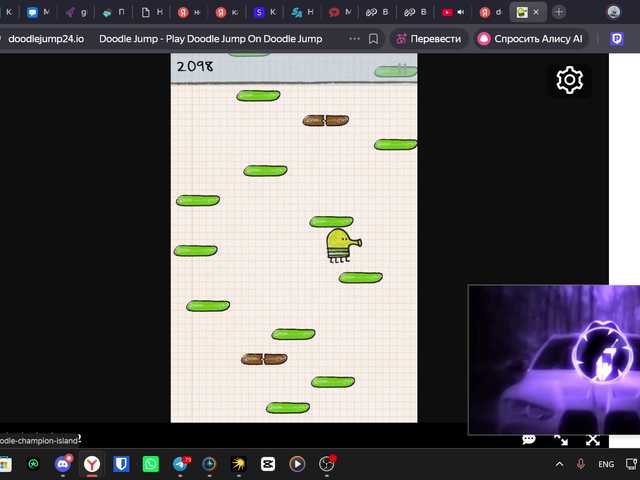Click the video overlay chat bubble icon
The height and width of the screenshot is (480, 640).
(x=529, y=439)
